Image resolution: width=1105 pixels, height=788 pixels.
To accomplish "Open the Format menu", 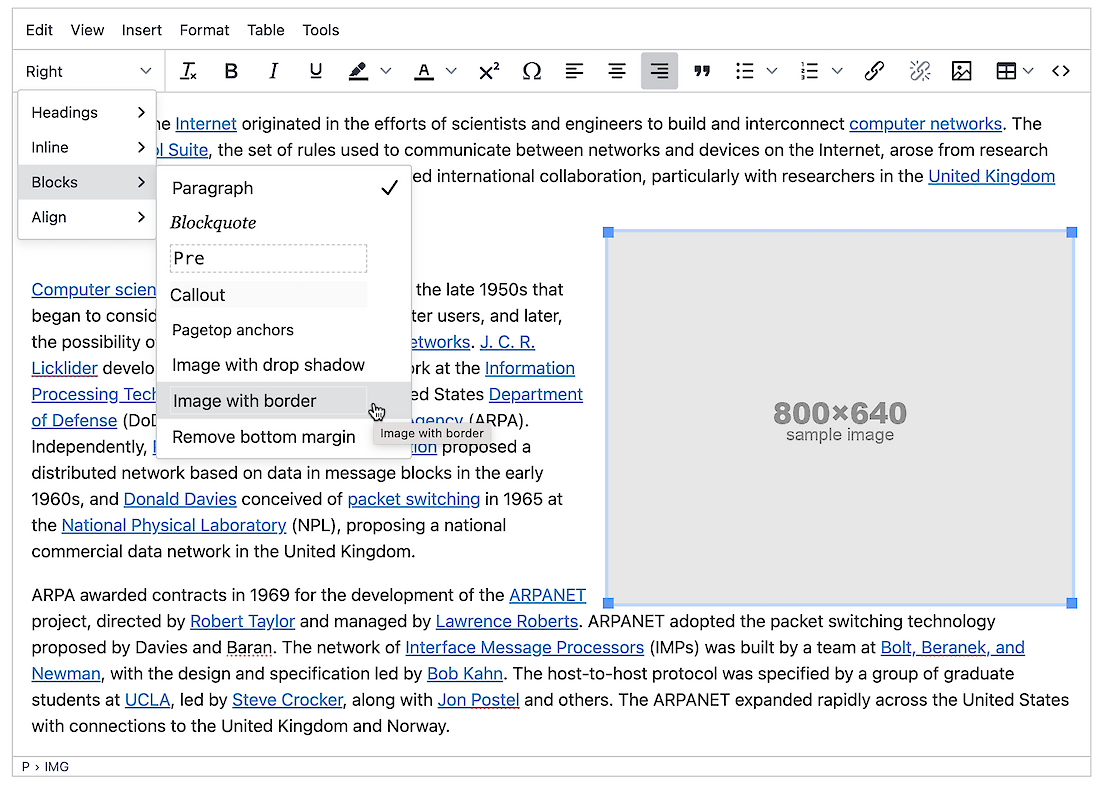I will click(x=204, y=30).
